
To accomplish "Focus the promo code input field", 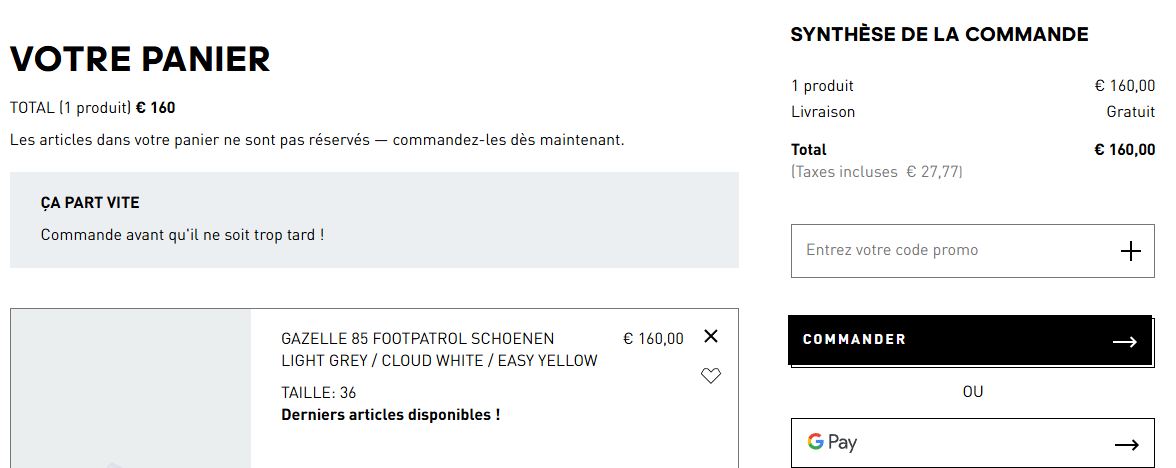I will pyautogui.click(x=950, y=250).
